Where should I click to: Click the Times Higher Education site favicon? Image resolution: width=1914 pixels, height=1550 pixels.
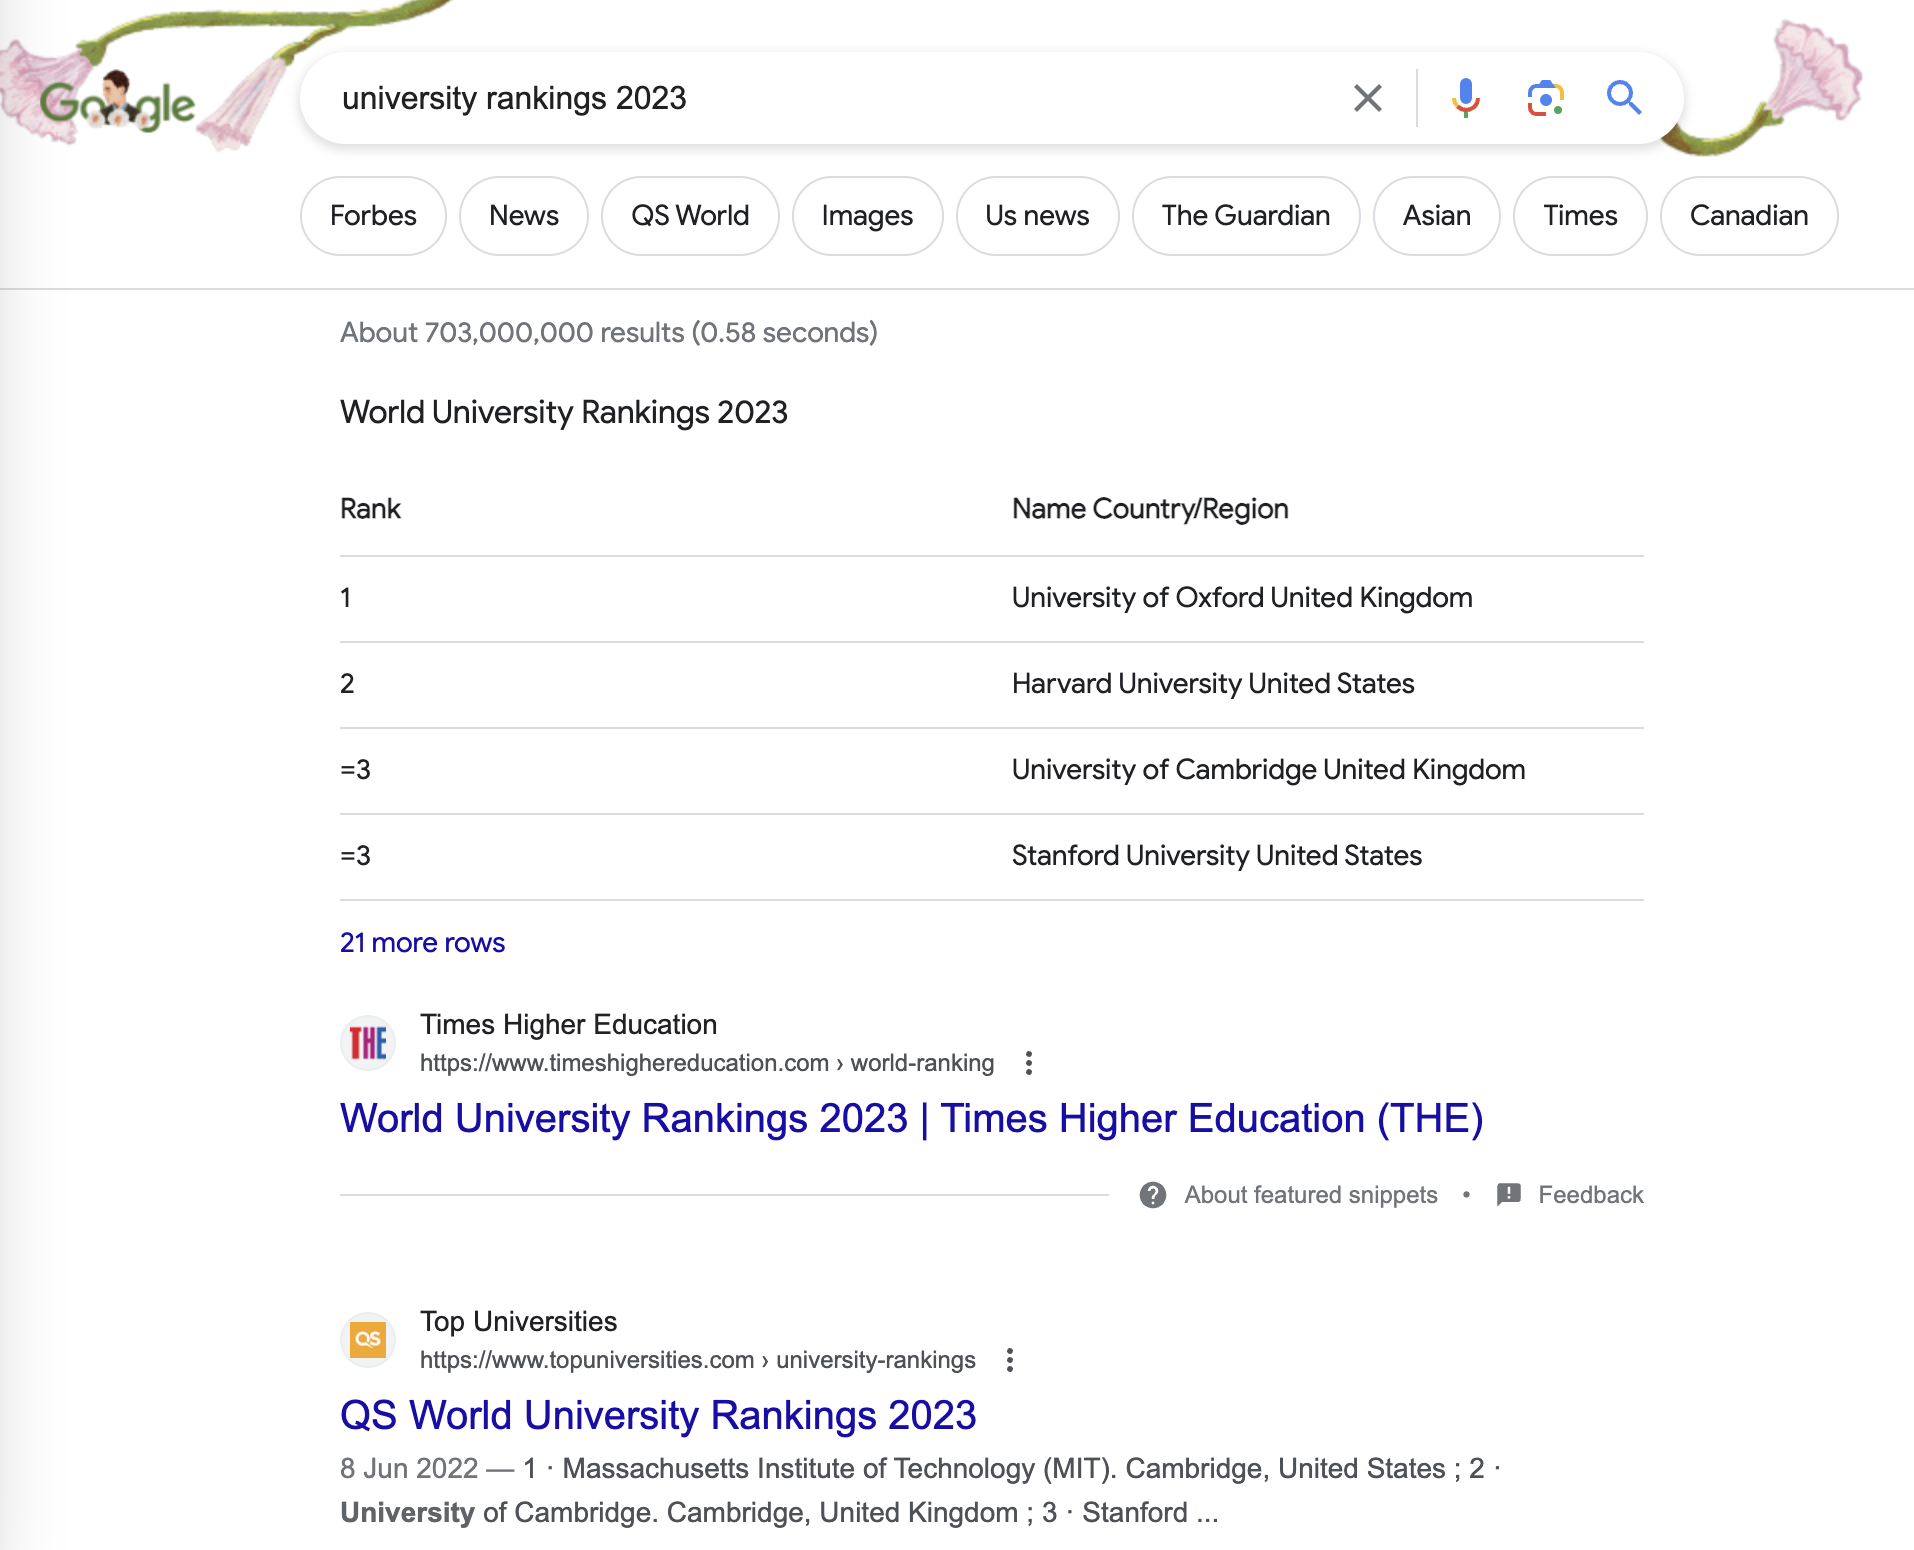pyautogui.click(x=368, y=1043)
